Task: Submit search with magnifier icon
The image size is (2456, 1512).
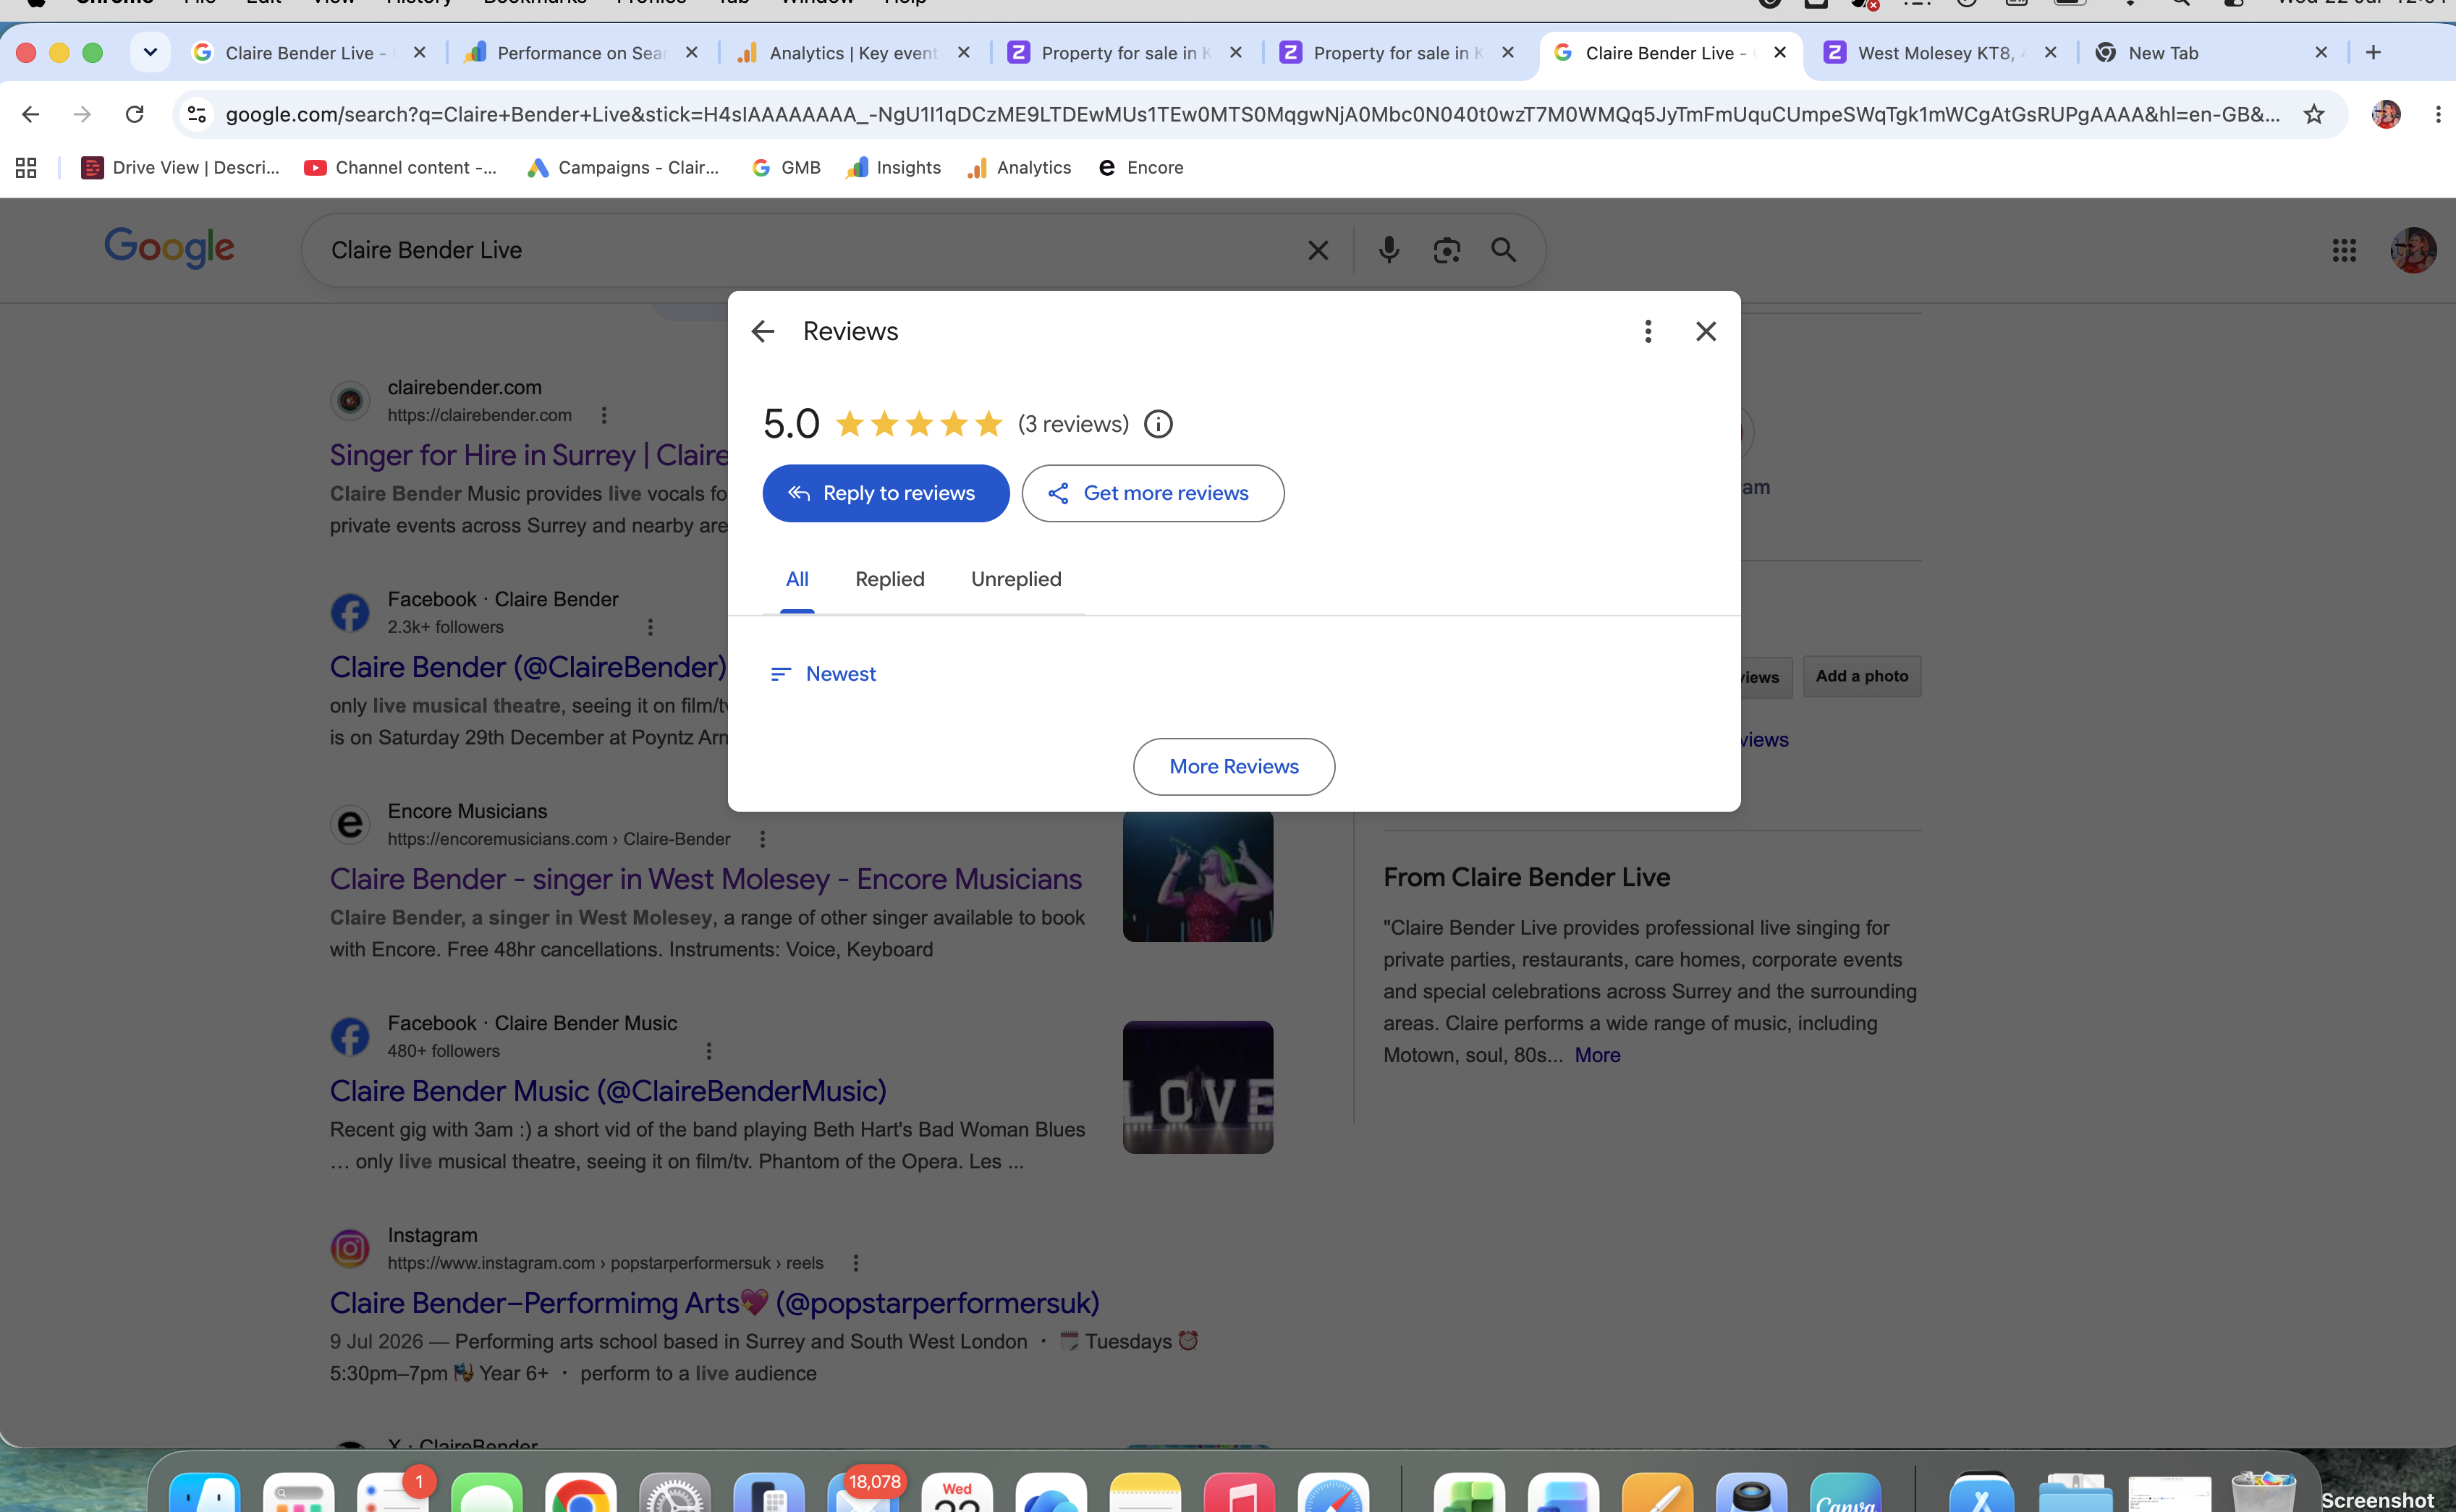Action: click(x=1504, y=250)
